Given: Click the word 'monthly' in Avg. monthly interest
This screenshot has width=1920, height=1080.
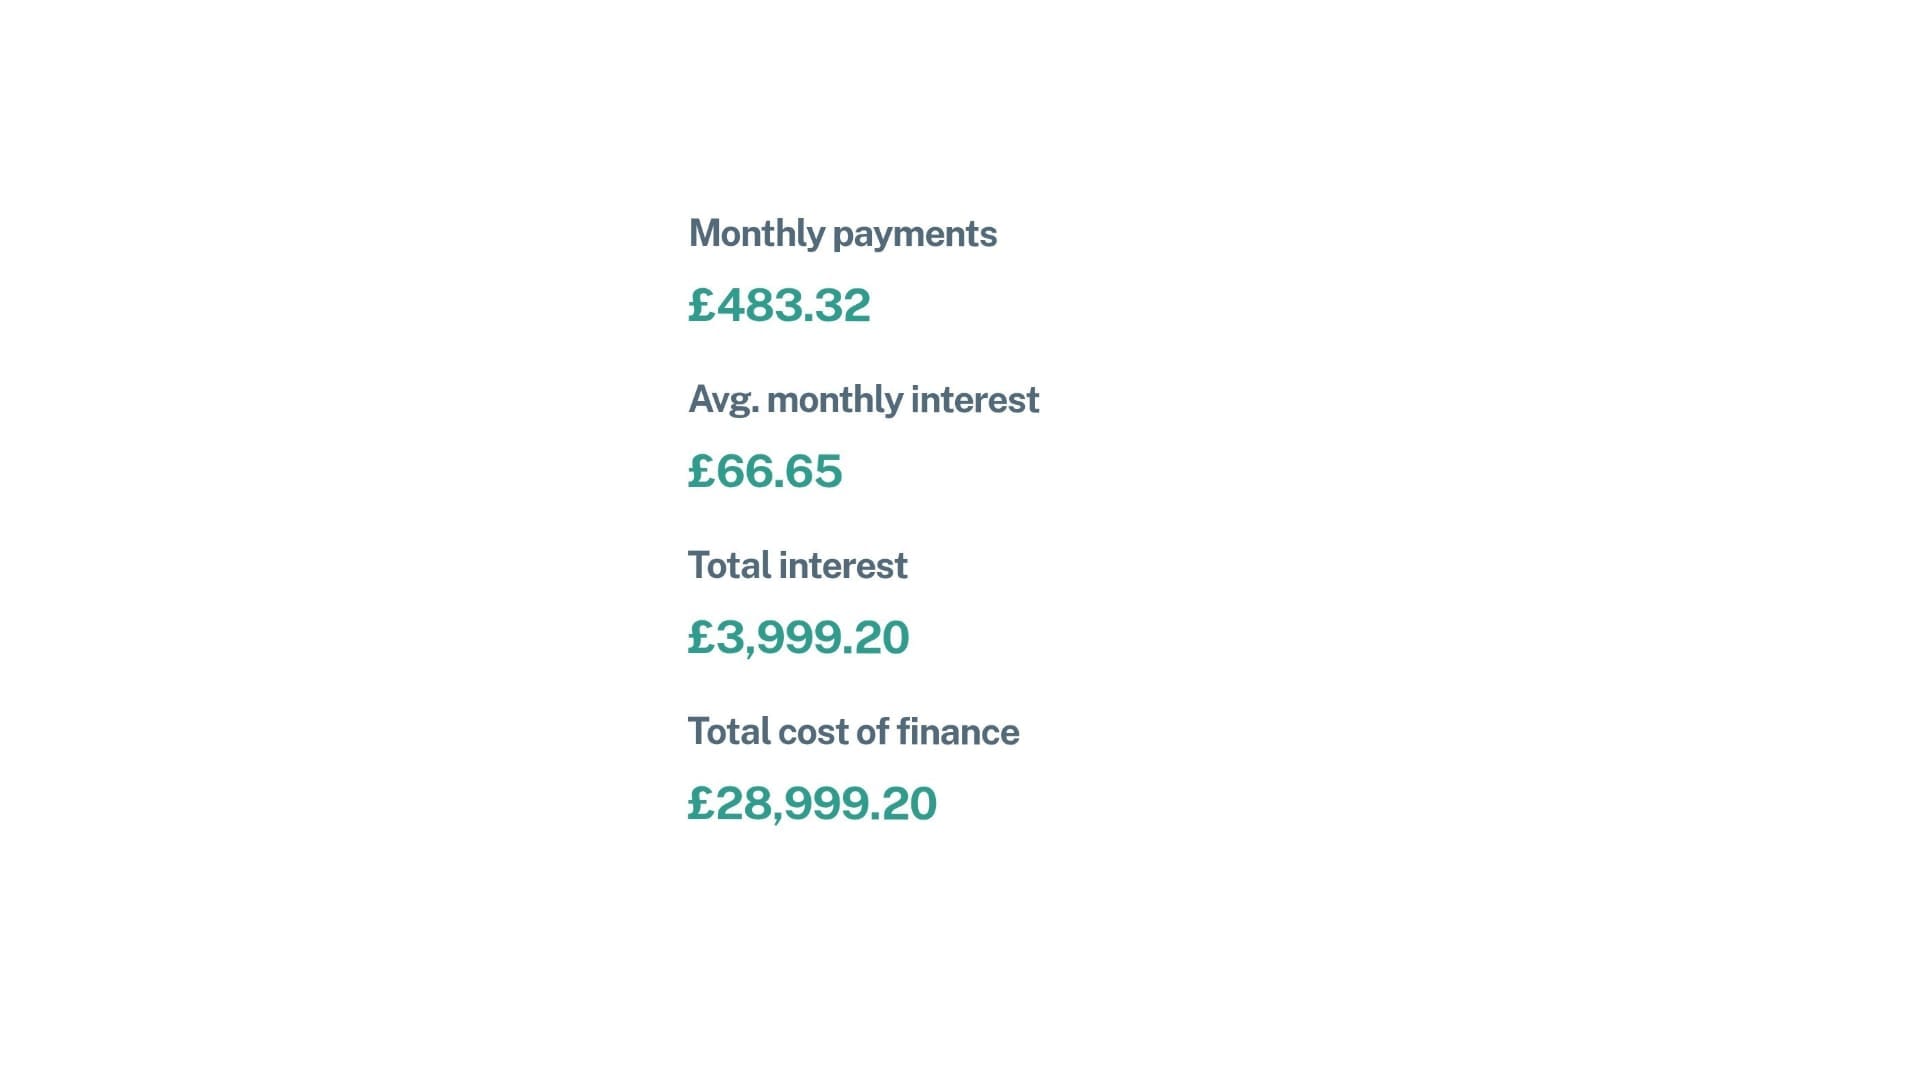Looking at the screenshot, I should (835, 401).
